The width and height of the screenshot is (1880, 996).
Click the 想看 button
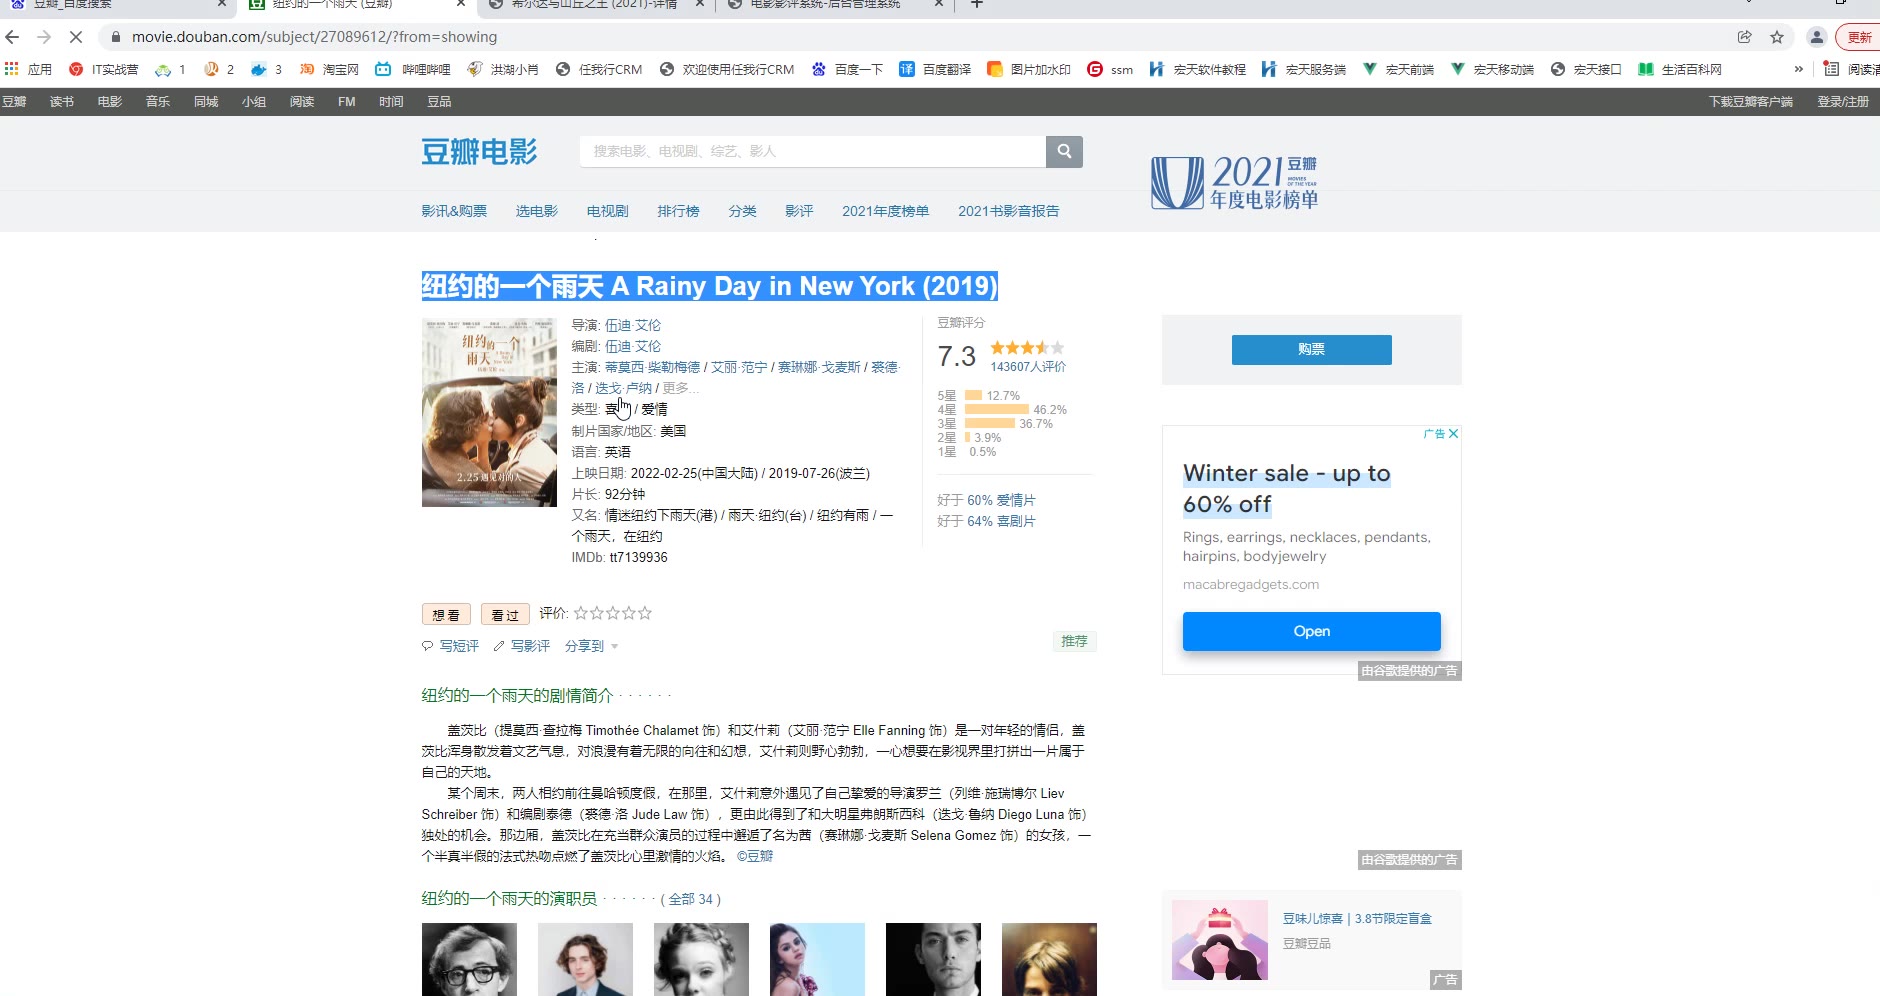446,614
